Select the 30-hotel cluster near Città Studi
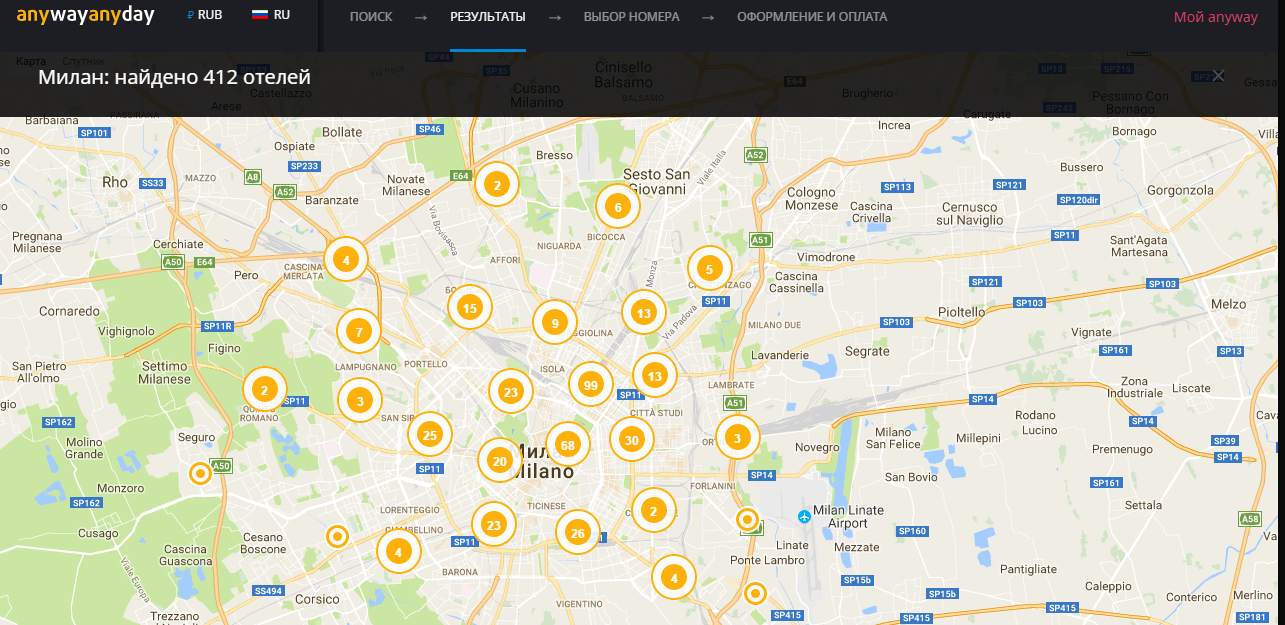Image resolution: width=1285 pixels, height=625 pixels. [631, 439]
